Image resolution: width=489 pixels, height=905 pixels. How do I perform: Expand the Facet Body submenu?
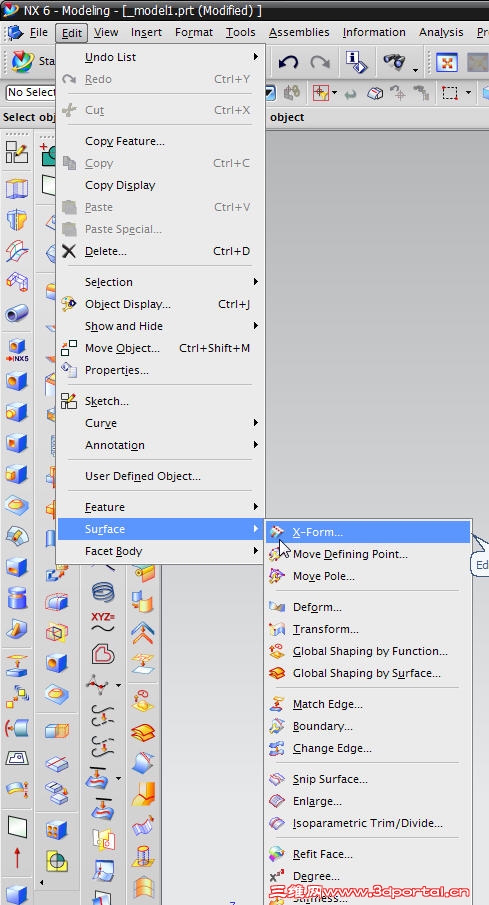(160, 551)
